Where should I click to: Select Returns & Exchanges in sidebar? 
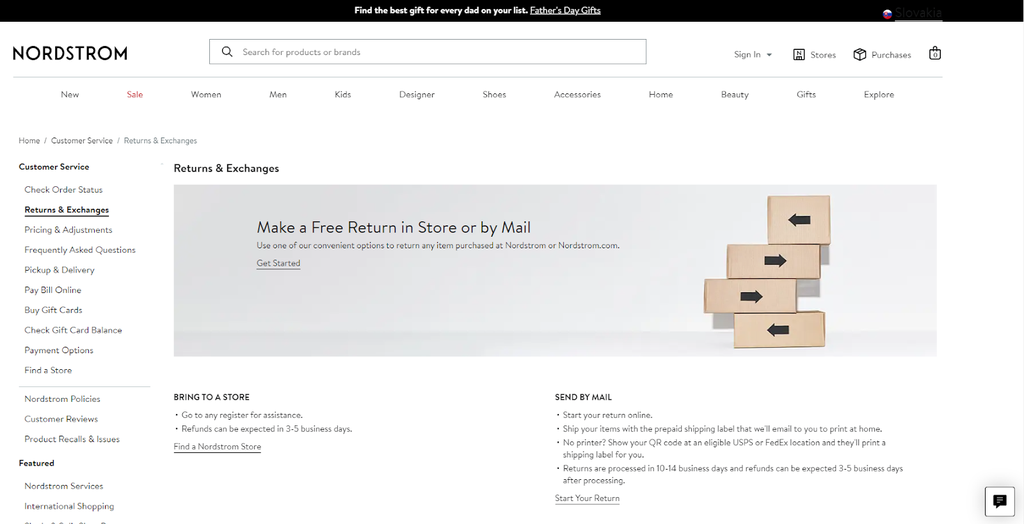coord(67,210)
